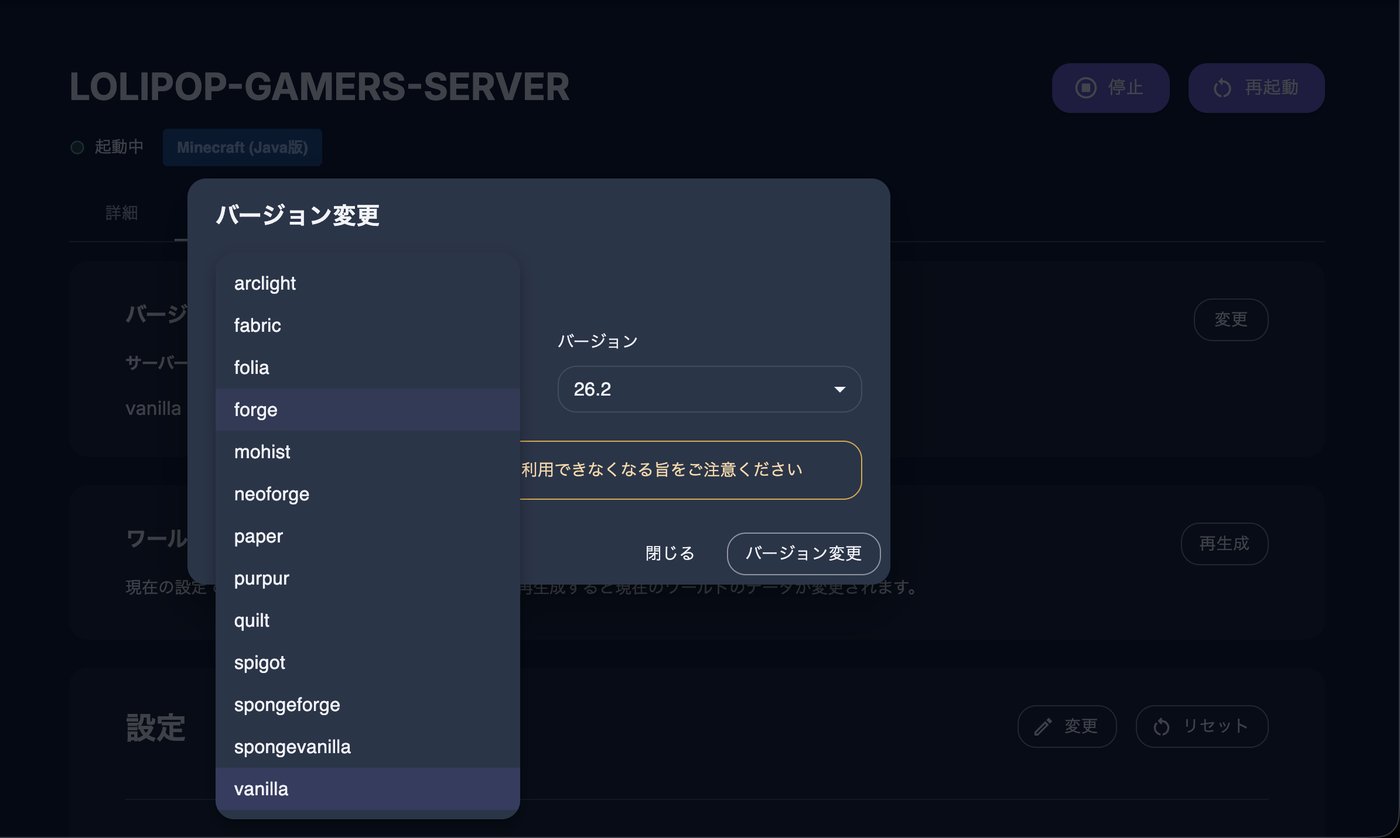Click the 変更 button in 設定 section

1067,726
